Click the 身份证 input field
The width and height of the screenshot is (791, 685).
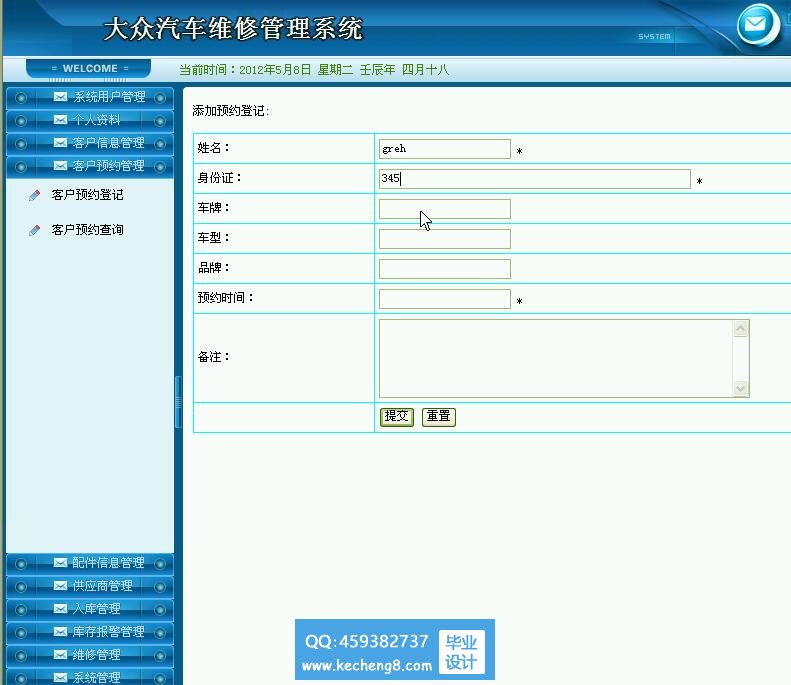point(535,179)
